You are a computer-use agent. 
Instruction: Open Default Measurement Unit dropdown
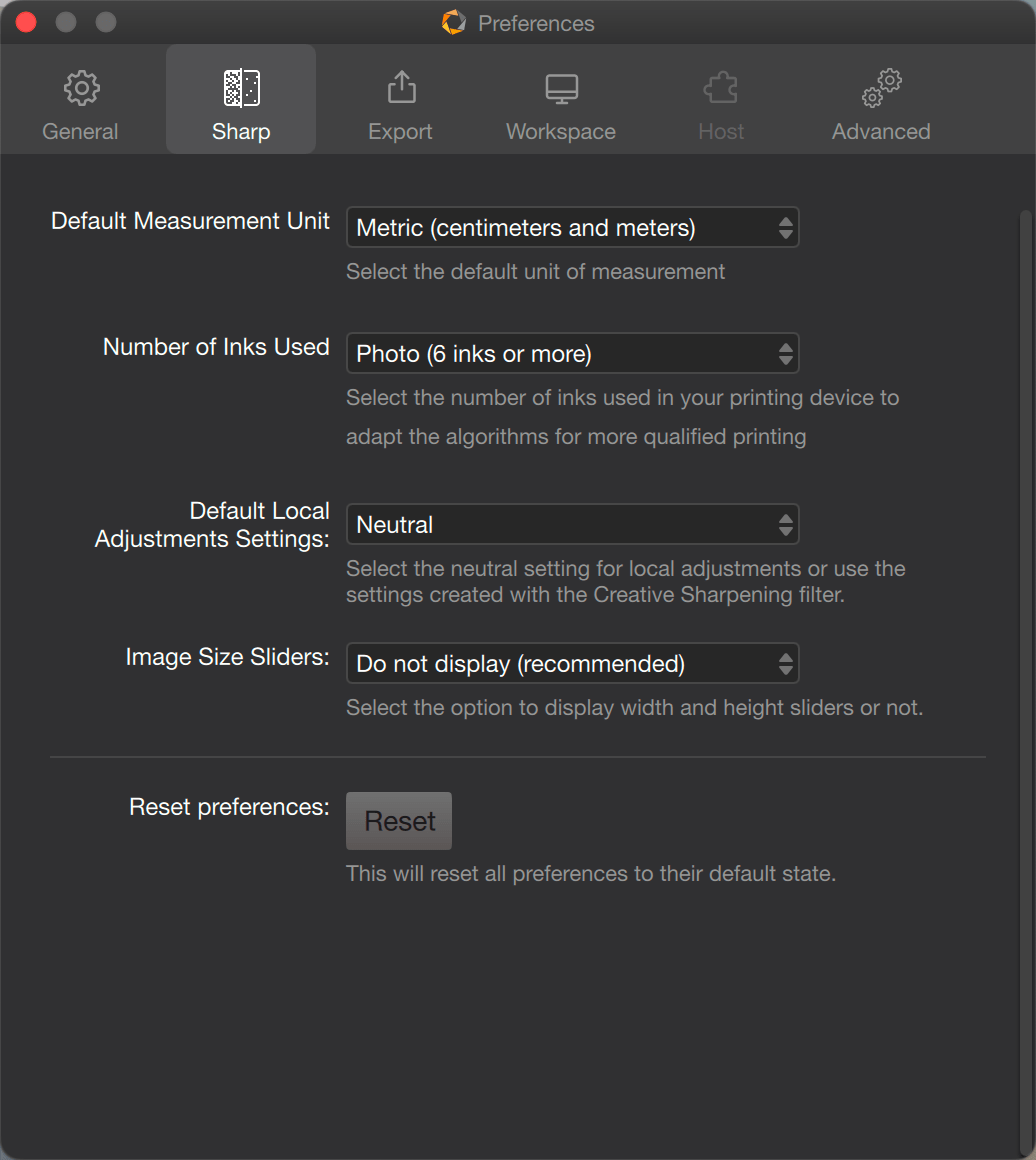pos(573,227)
